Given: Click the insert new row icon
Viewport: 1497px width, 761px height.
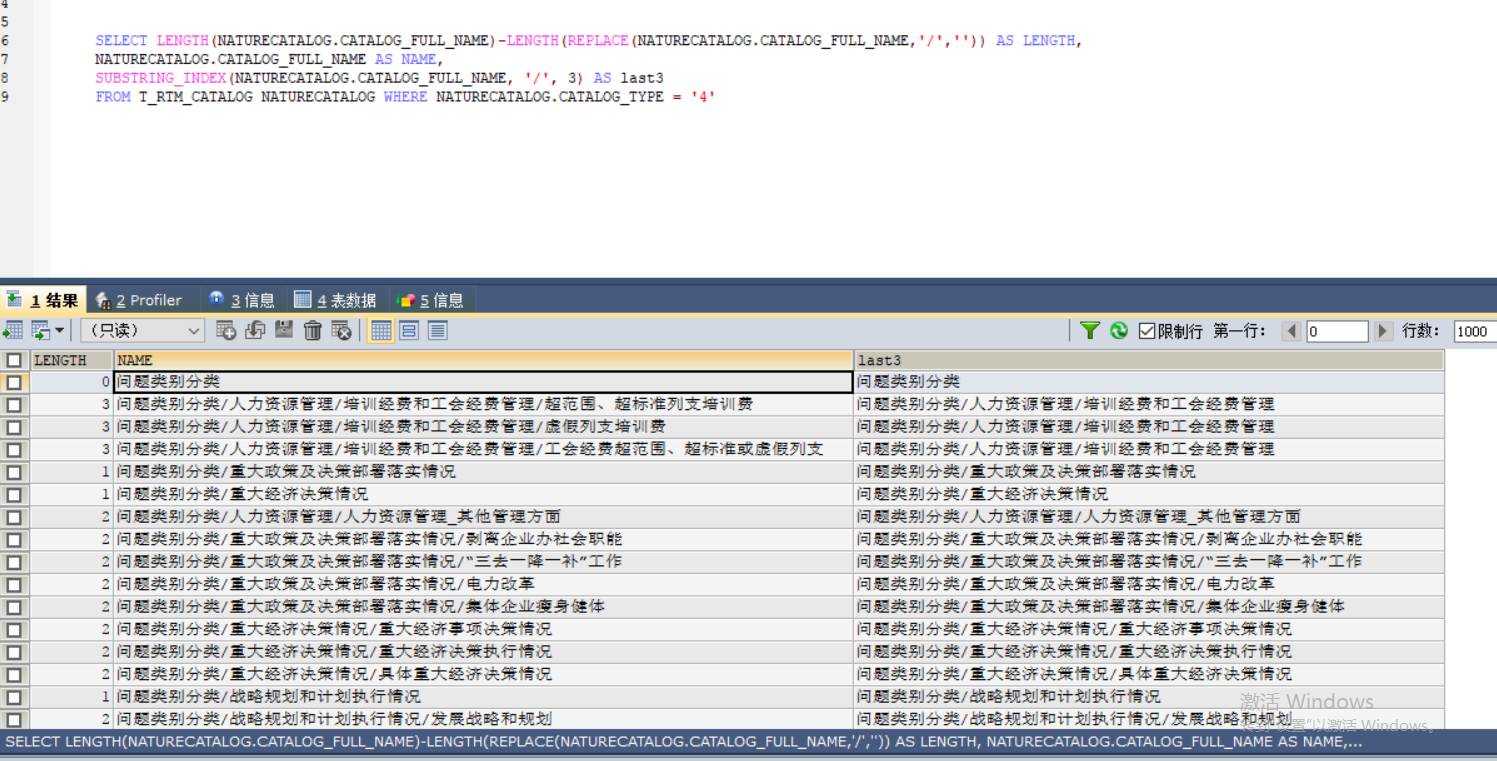Looking at the screenshot, I should 226,330.
